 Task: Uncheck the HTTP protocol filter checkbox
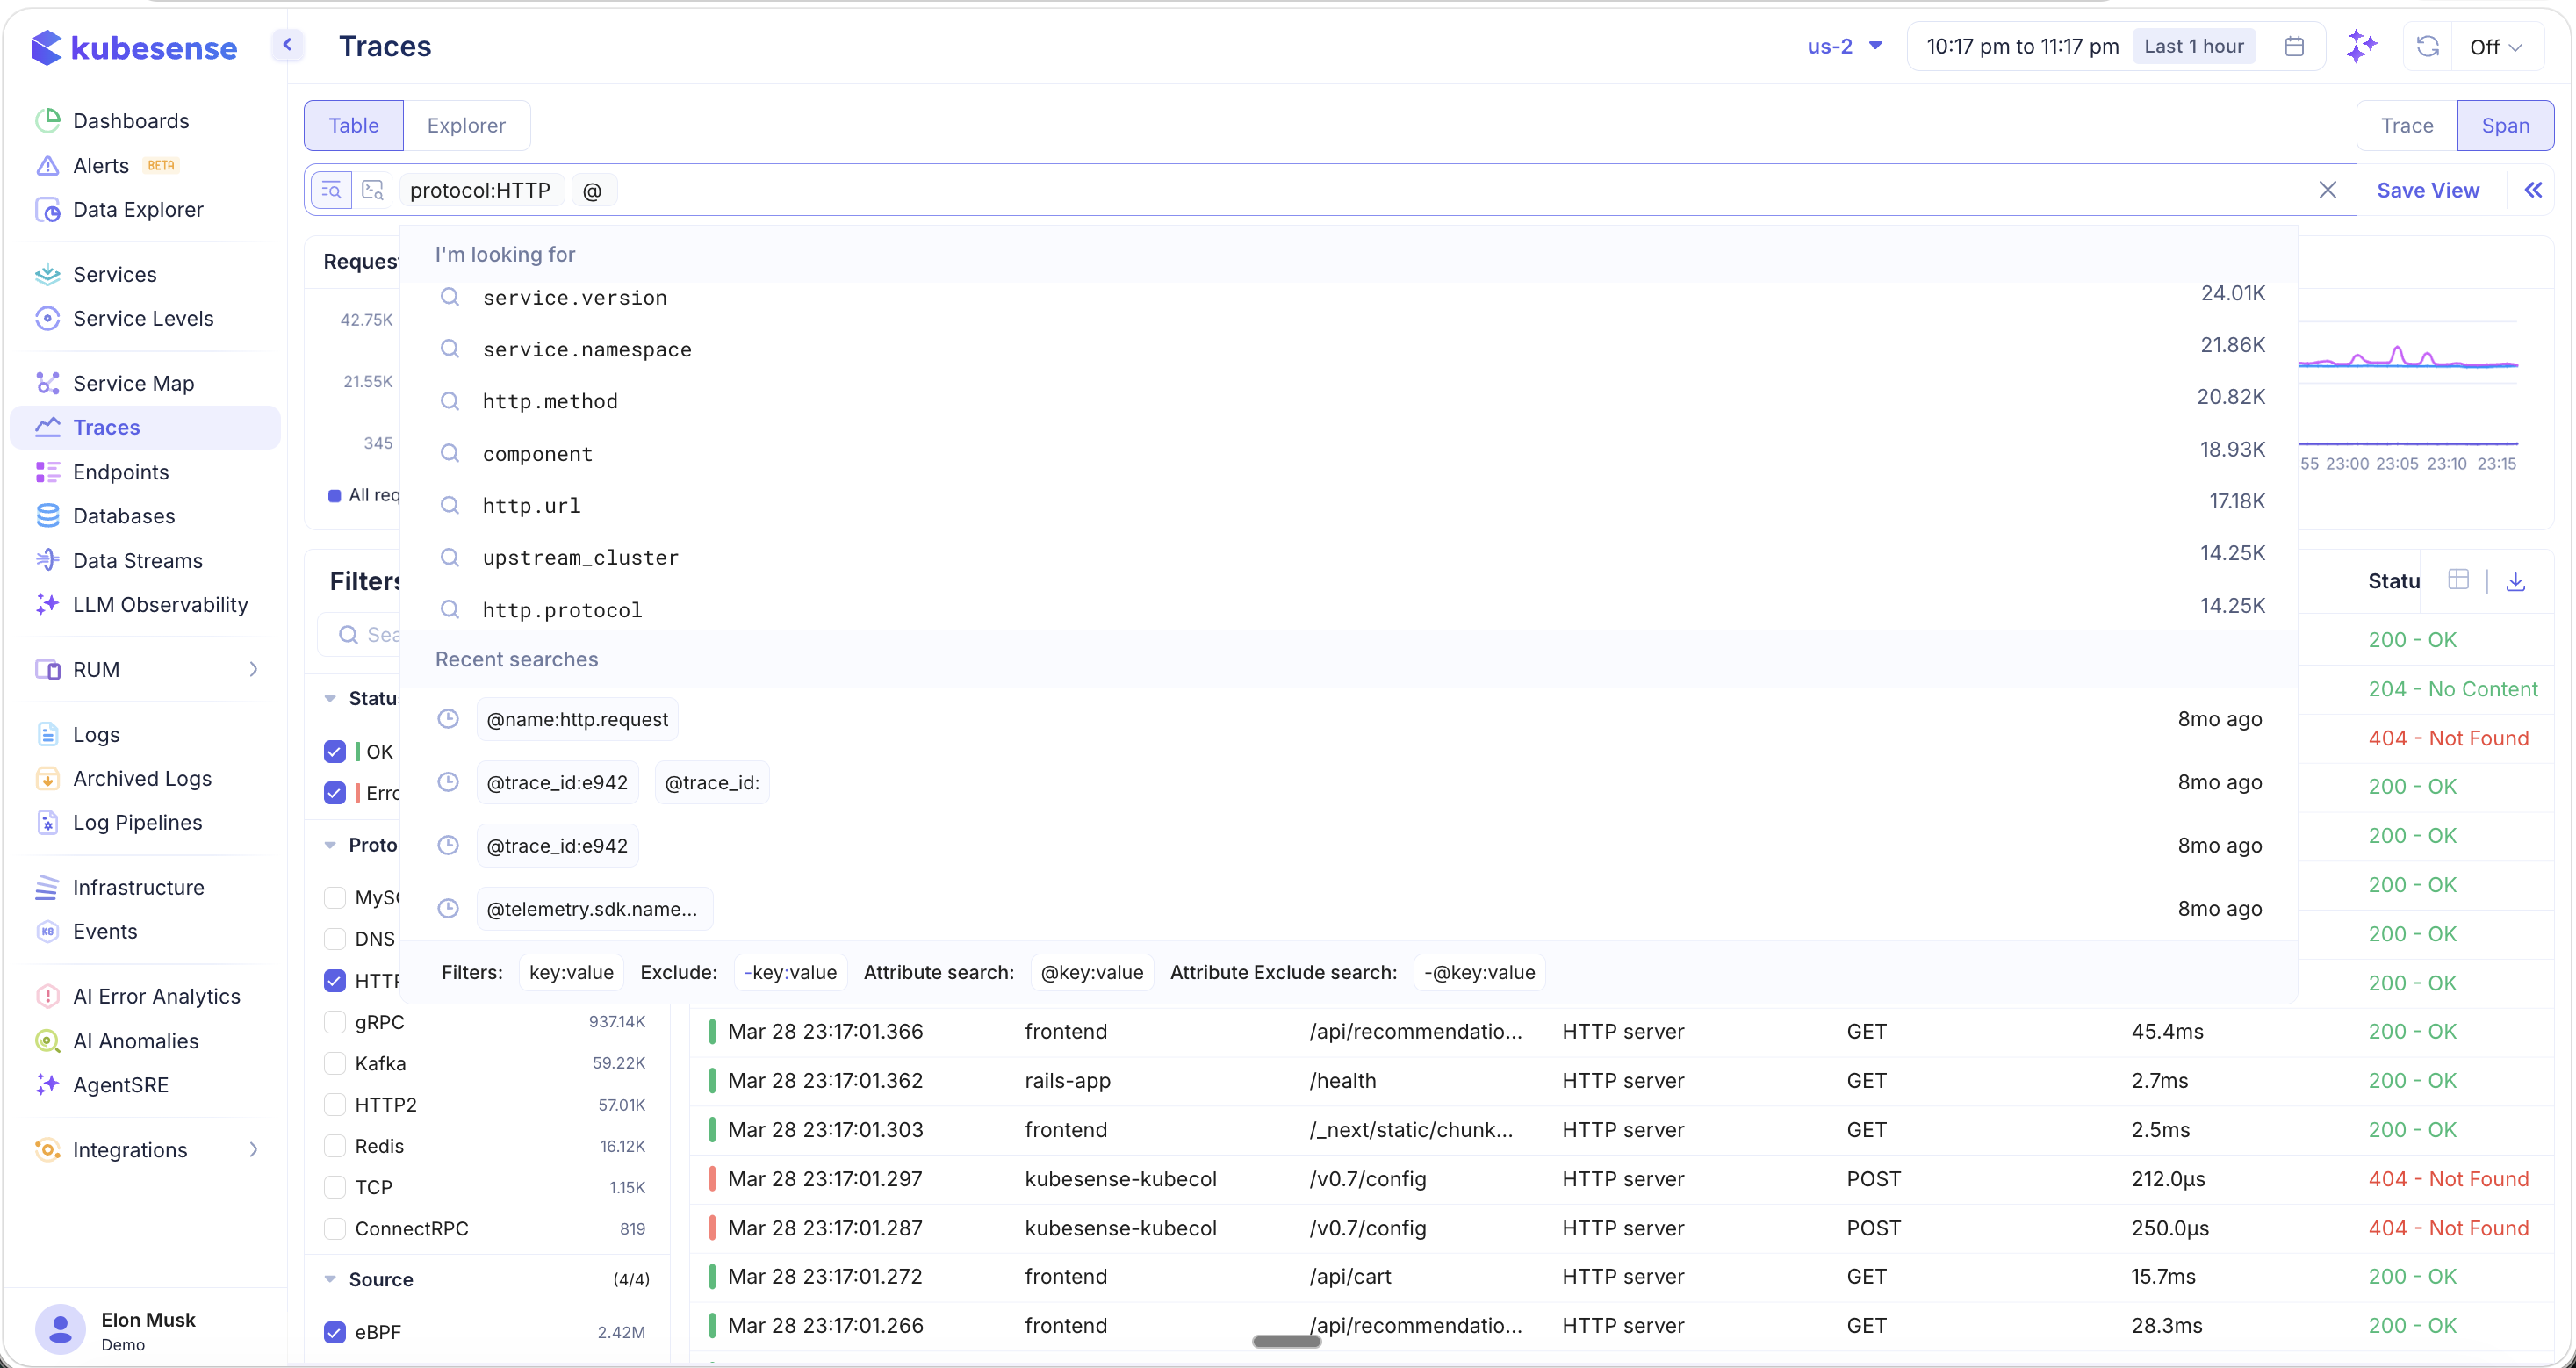(x=334, y=980)
